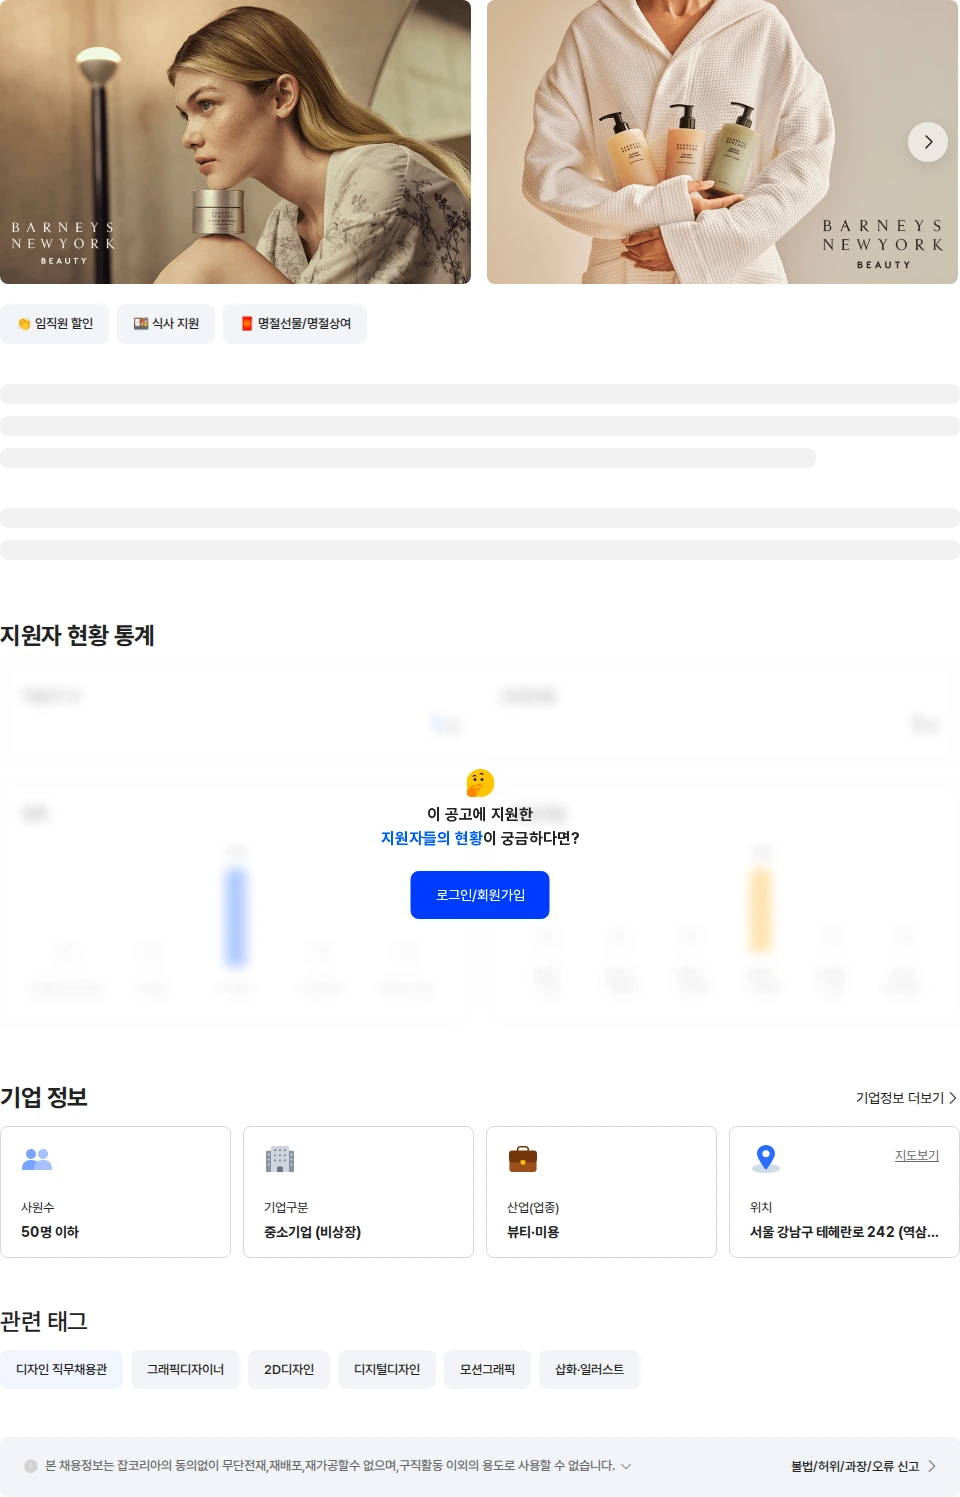Expand the copyright notice chevron
The image size is (960, 1497).
[626, 1466]
